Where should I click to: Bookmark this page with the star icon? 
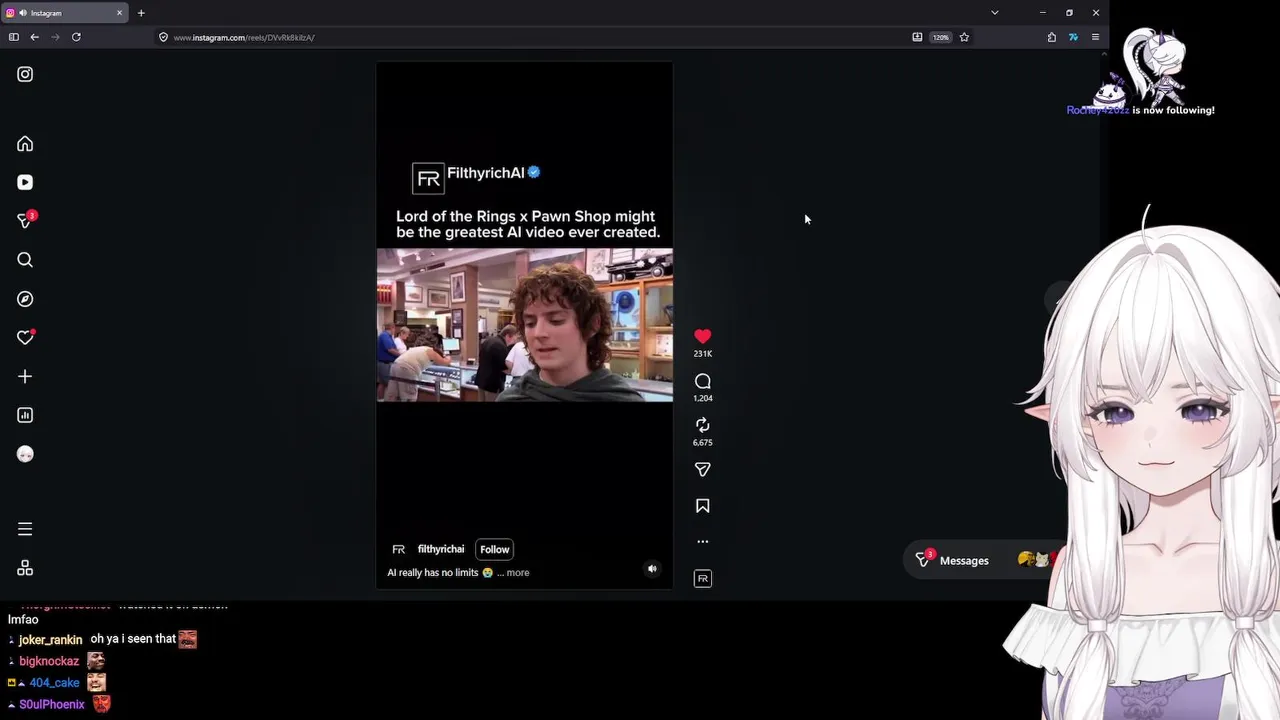click(964, 37)
